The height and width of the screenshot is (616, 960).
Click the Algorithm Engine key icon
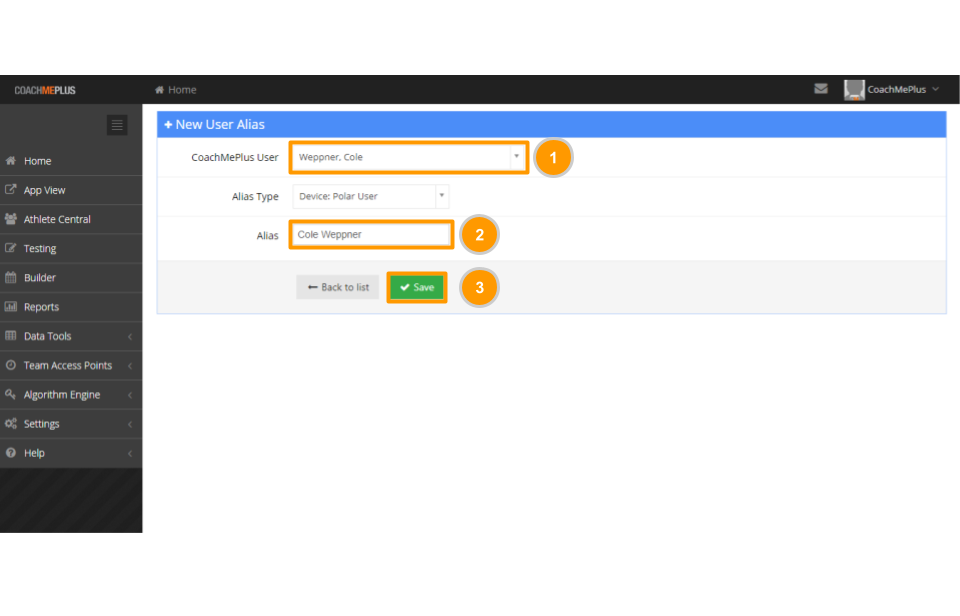pos(11,394)
